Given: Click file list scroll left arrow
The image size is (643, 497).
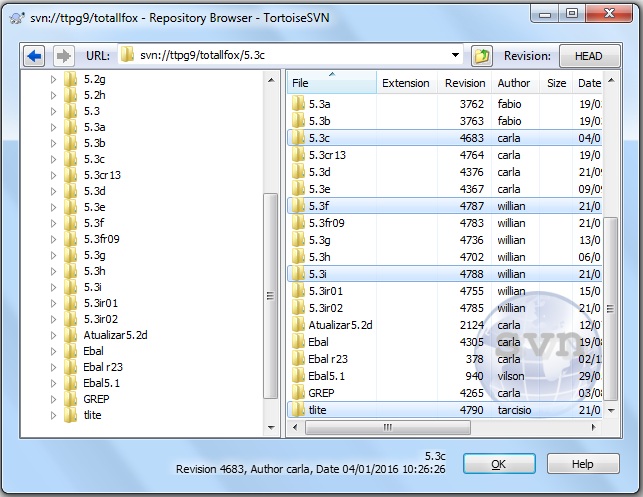Looking at the screenshot, I should pyautogui.click(x=295, y=427).
